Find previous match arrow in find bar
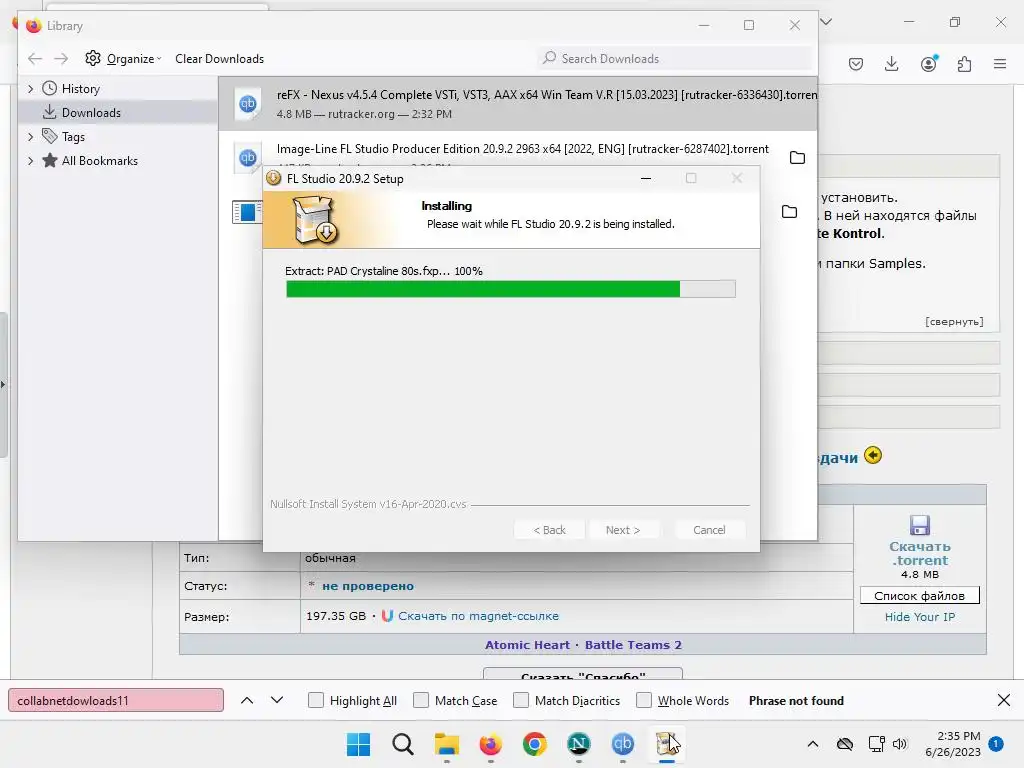Viewport: 1024px width, 768px height. [247, 701]
